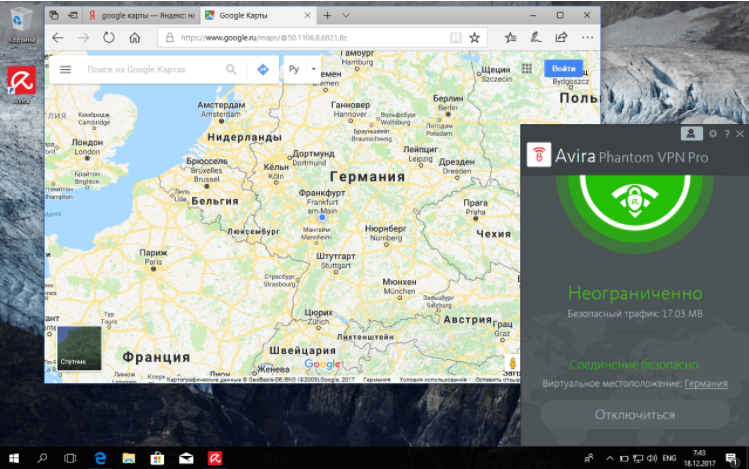749x469 pixels.
Task: Add the page to favorites with the star
Action: tap(474, 38)
